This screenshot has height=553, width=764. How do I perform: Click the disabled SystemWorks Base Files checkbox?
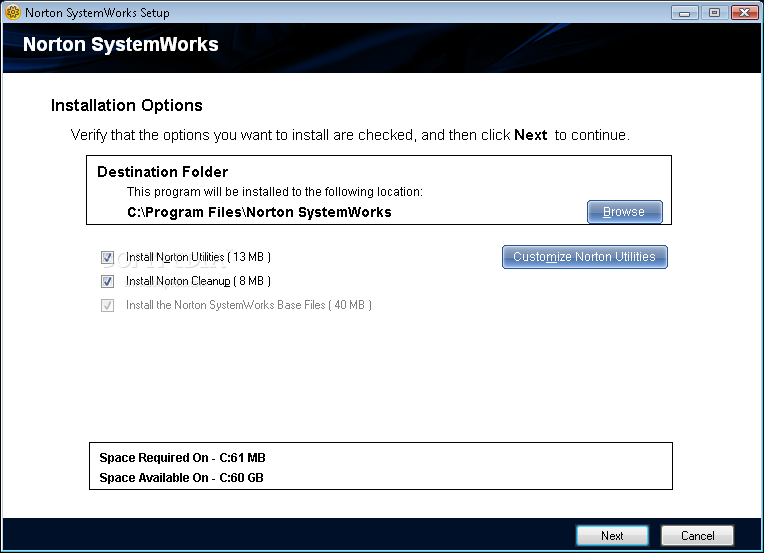coord(107,305)
